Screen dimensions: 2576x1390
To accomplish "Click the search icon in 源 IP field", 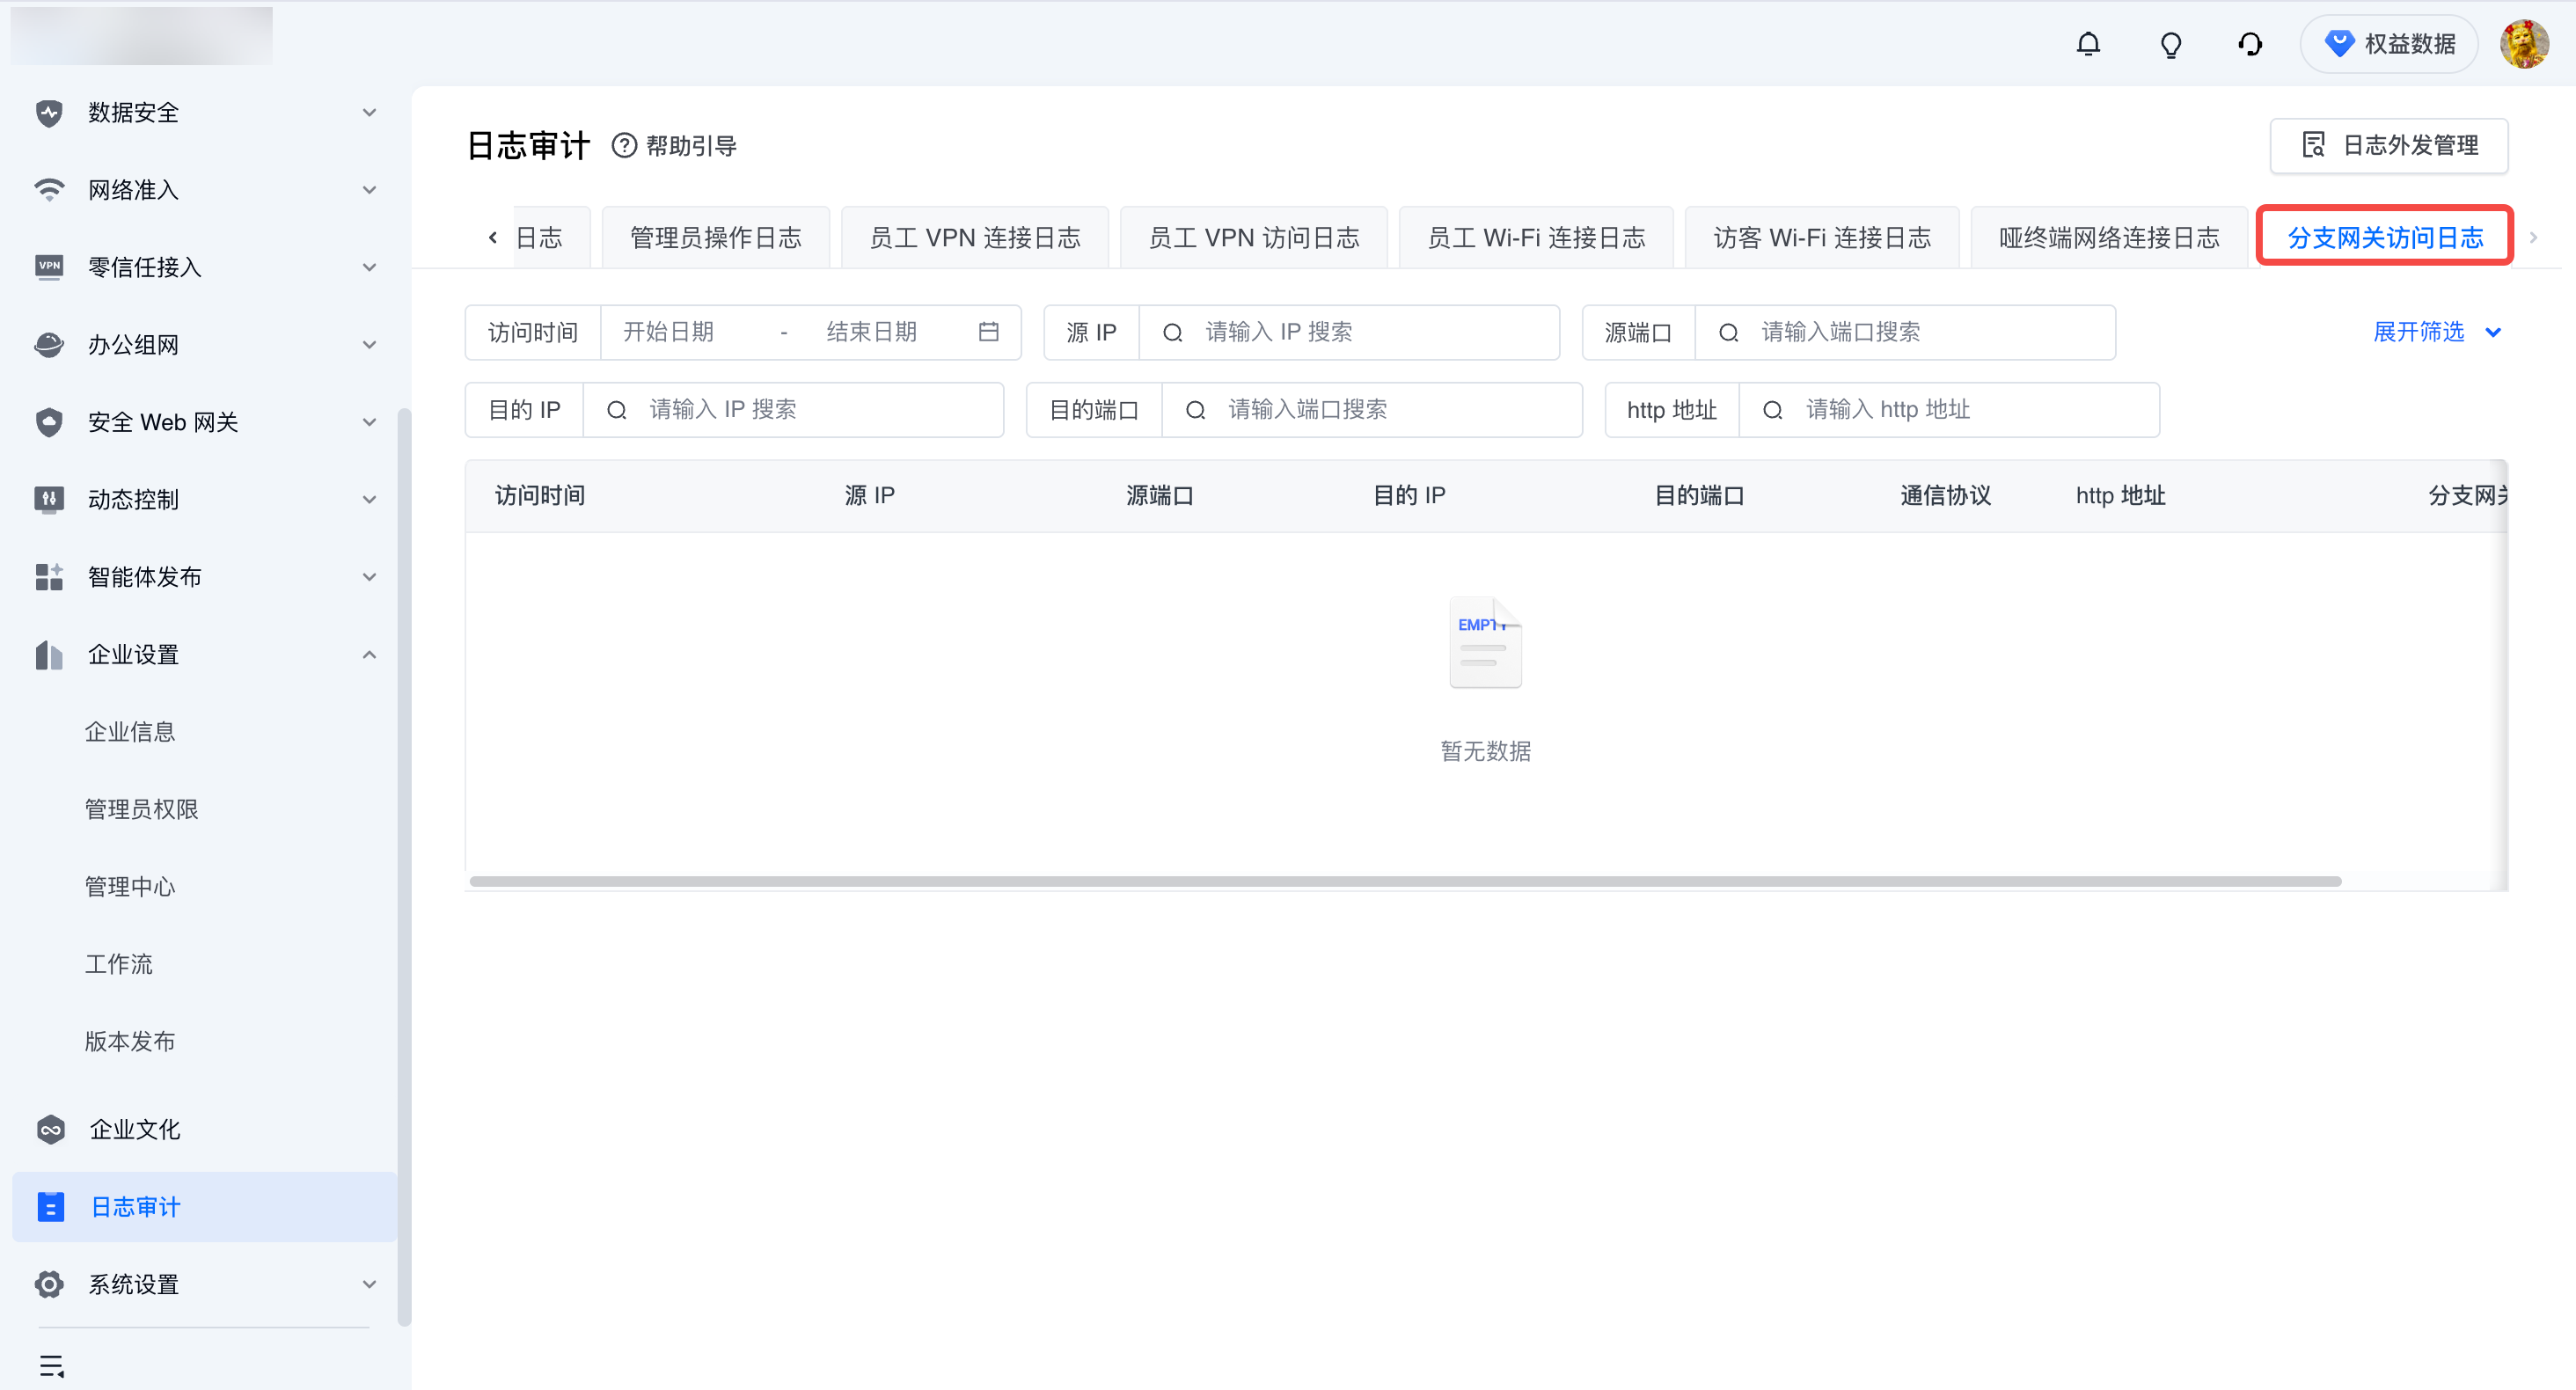I will point(1173,332).
